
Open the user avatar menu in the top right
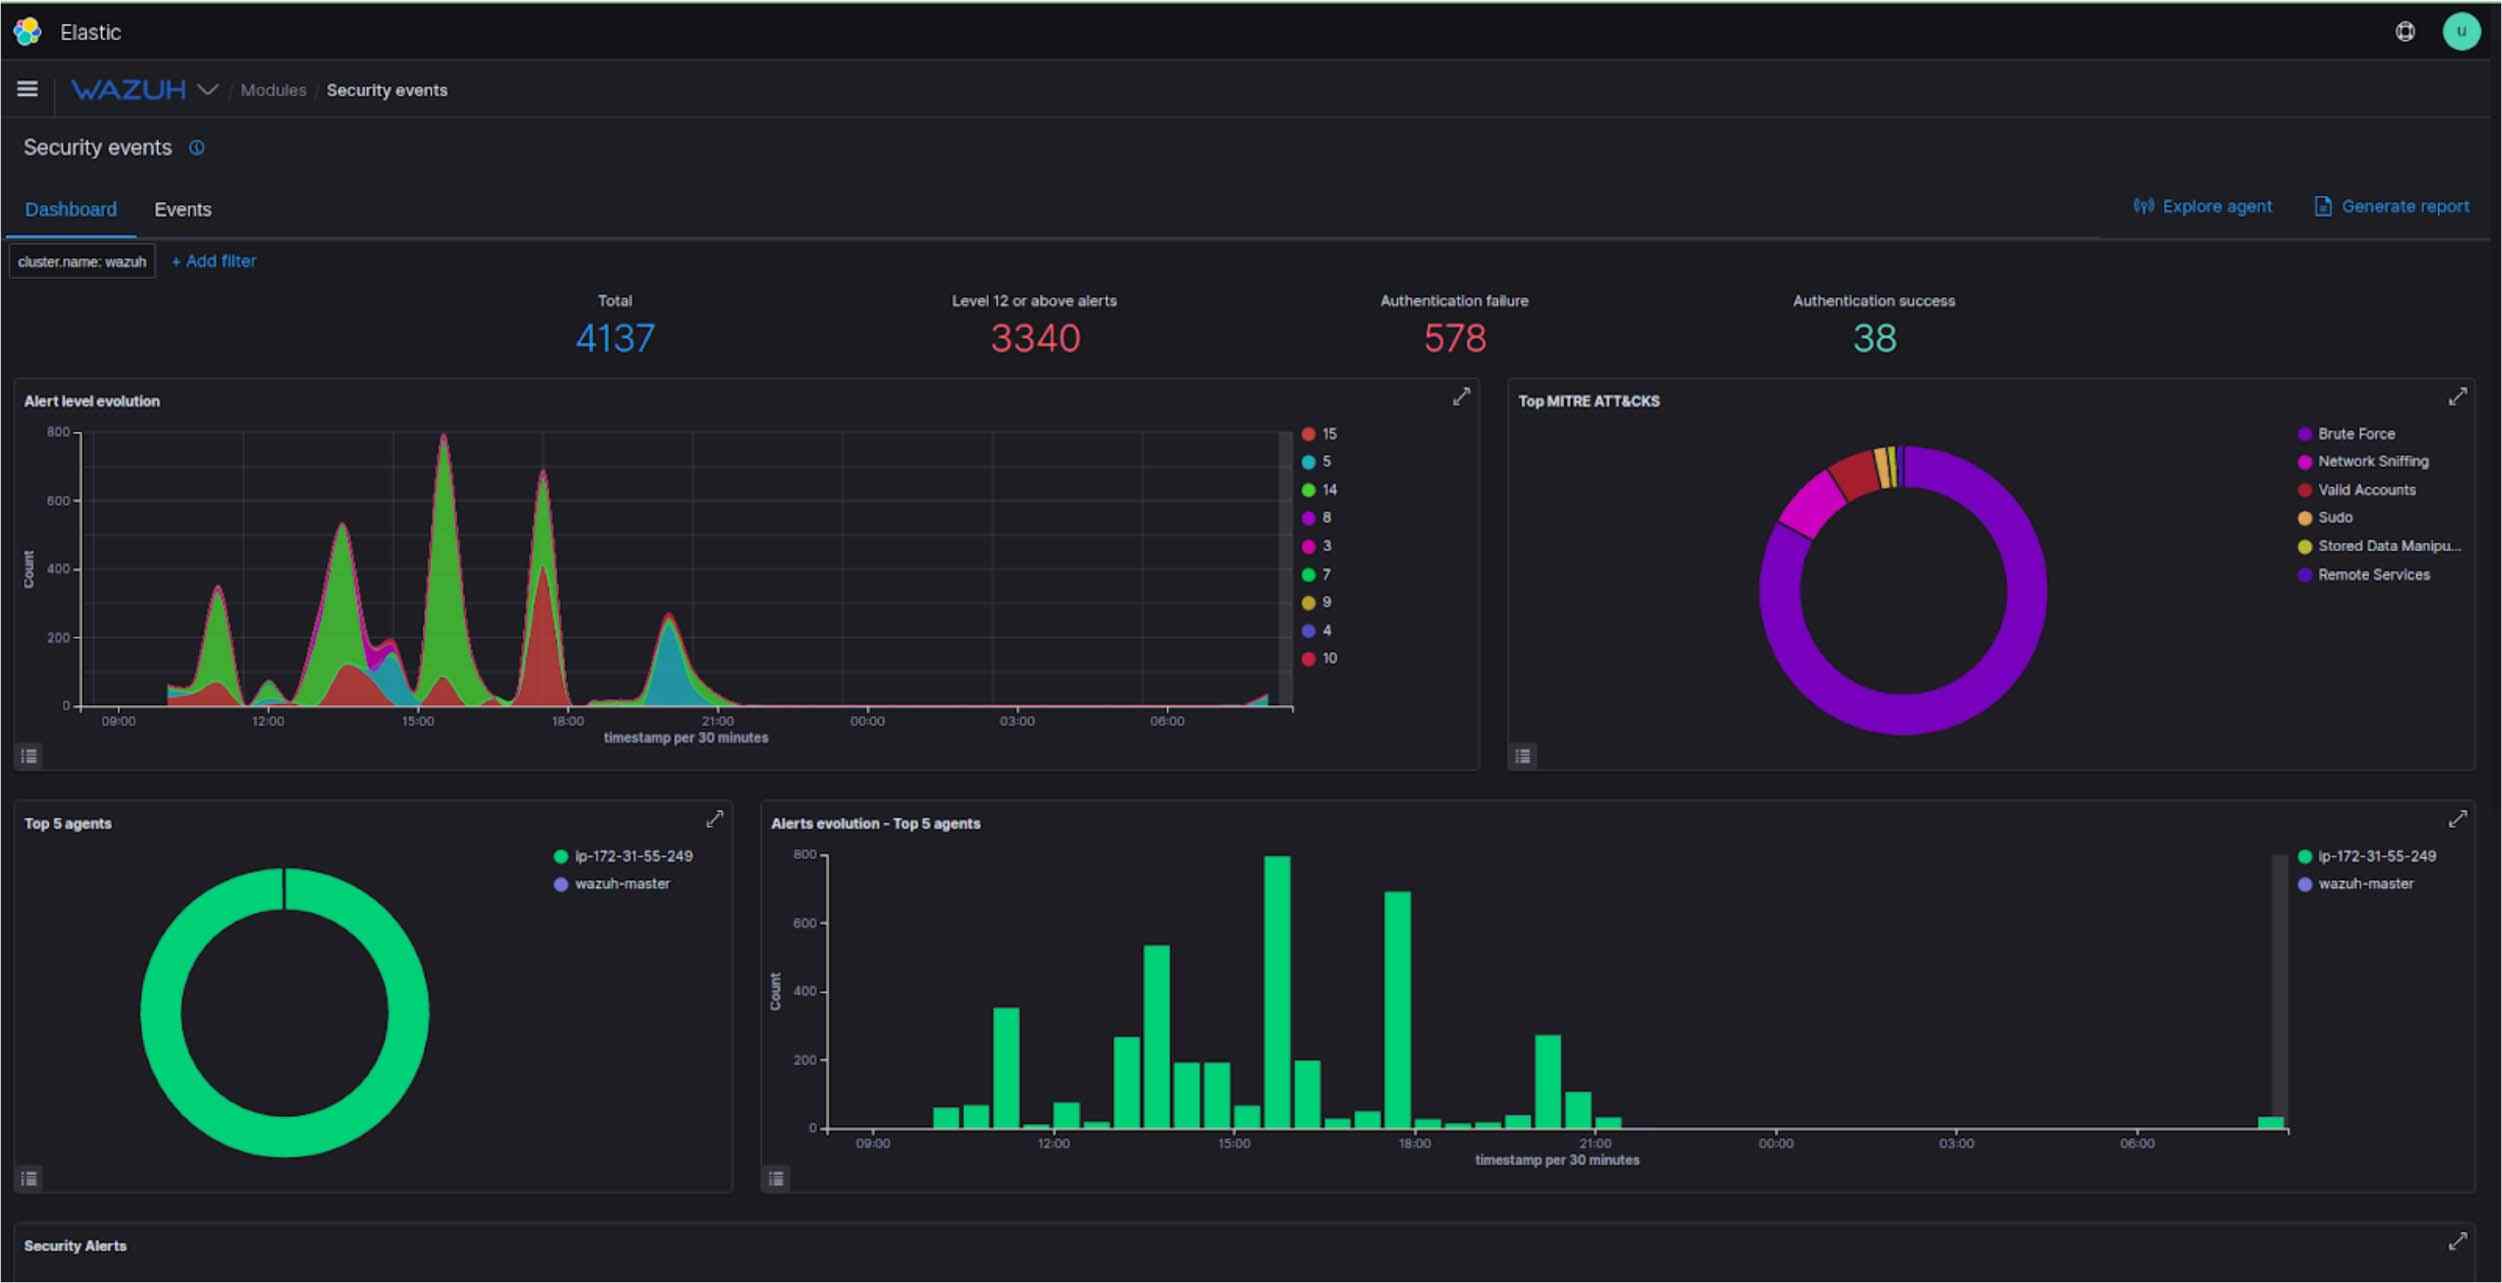click(x=2463, y=31)
